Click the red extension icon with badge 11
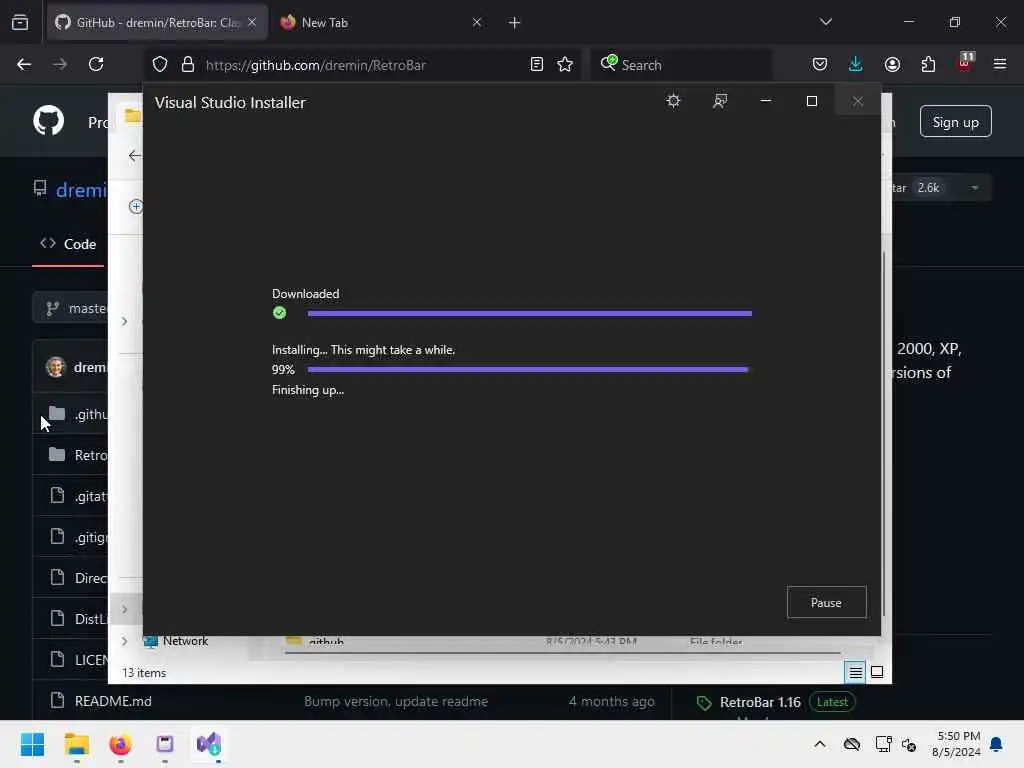The height and width of the screenshot is (768, 1024). pyautogui.click(x=965, y=63)
